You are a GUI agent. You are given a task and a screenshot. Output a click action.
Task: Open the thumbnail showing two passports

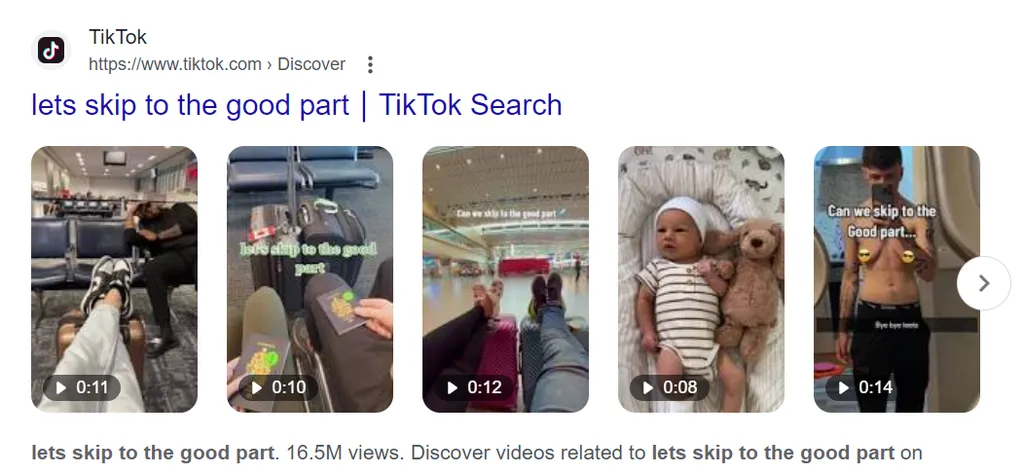[310, 279]
